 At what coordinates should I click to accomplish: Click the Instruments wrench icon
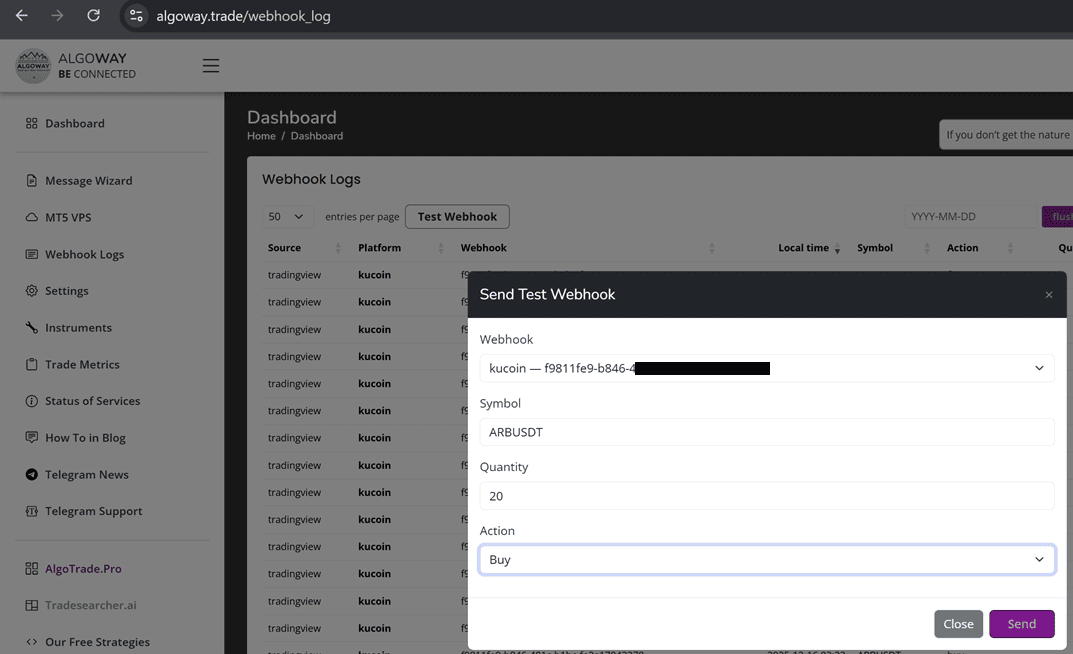31,328
